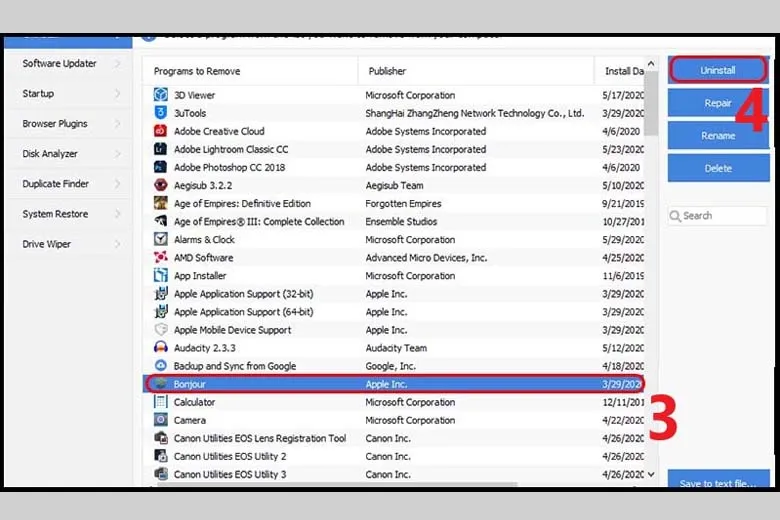
Task: Click publisher Advanced Micro Devices, Inc.
Action: click(426, 257)
